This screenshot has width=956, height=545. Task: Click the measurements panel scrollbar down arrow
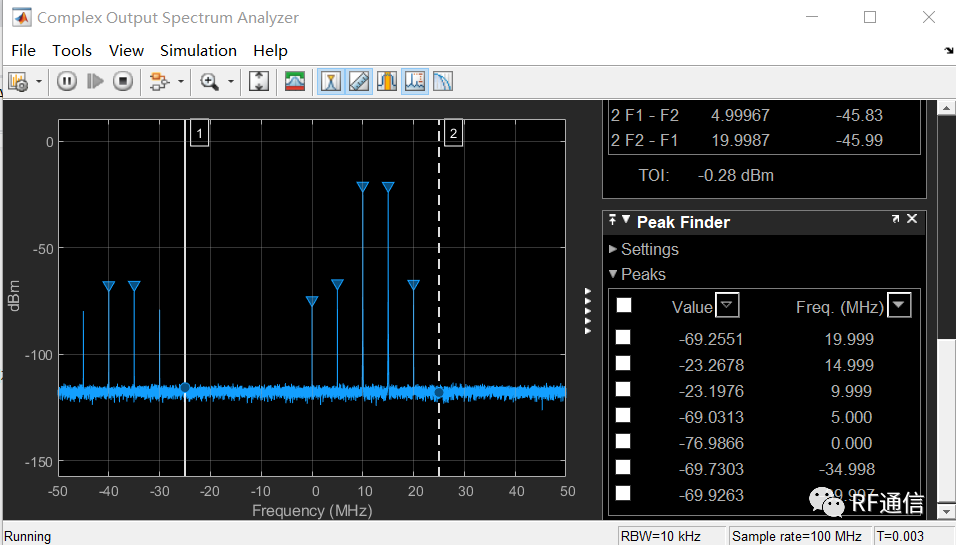[946, 511]
